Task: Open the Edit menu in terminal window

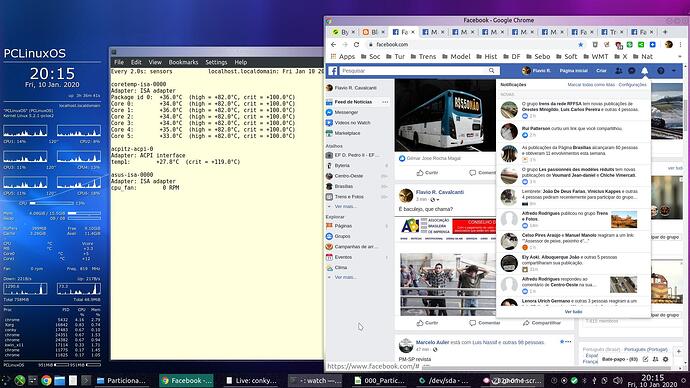Action: [136, 62]
